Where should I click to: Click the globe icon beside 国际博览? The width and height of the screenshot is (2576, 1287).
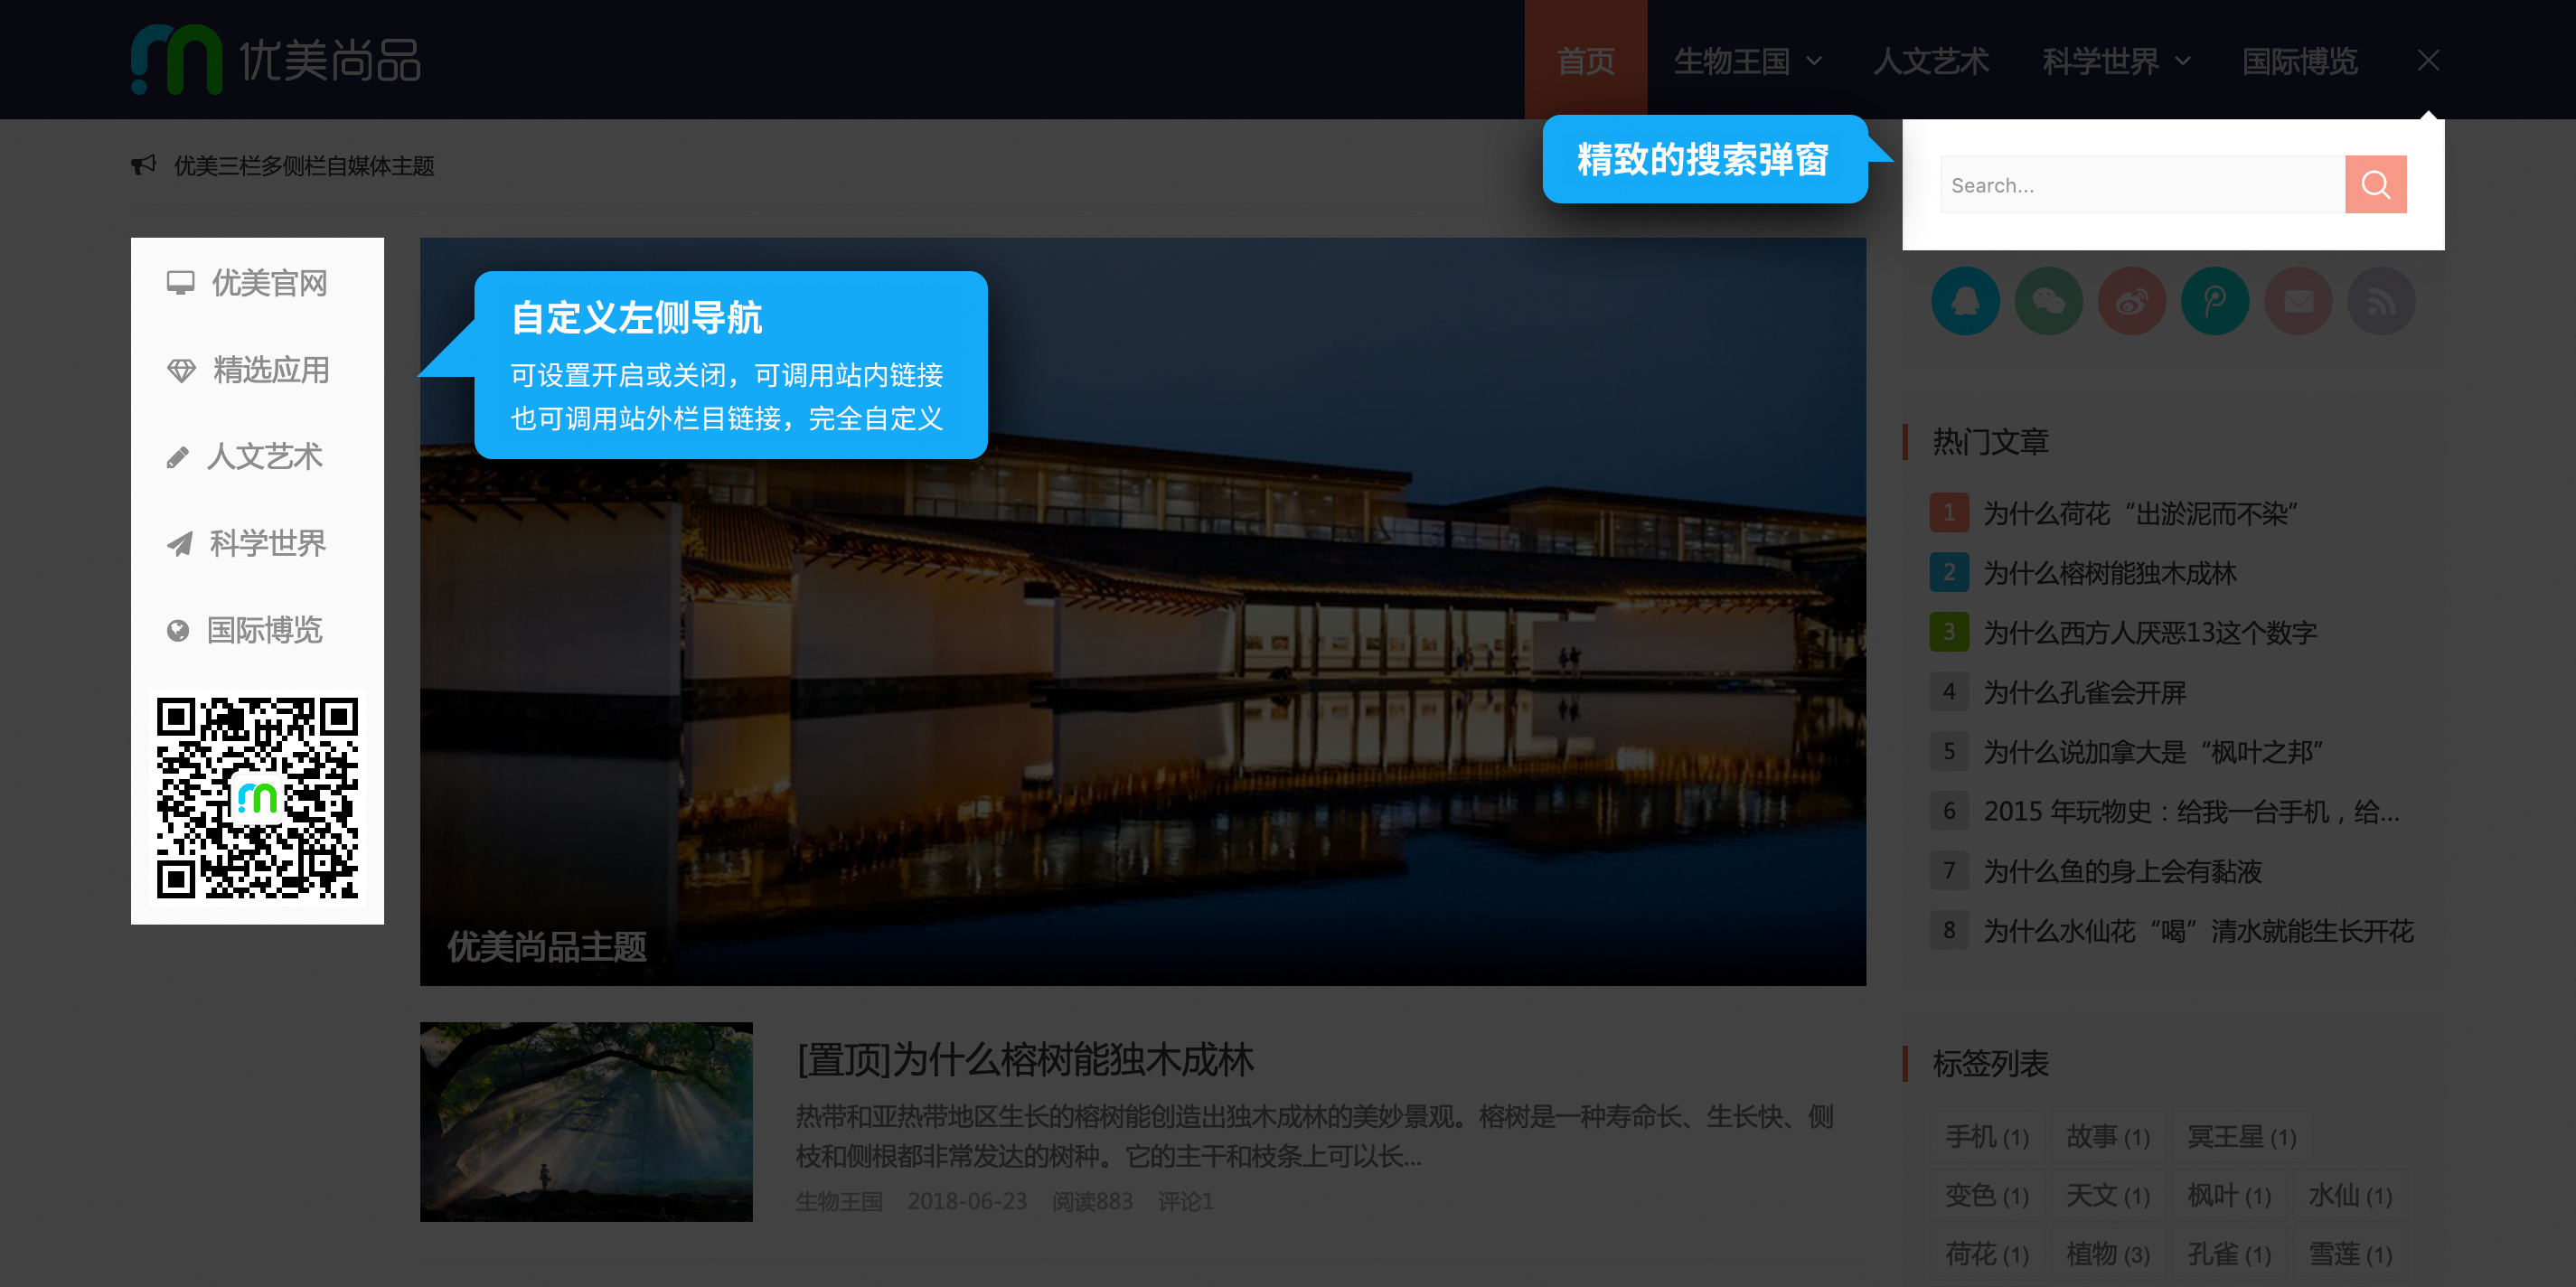[x=178, y=630]
